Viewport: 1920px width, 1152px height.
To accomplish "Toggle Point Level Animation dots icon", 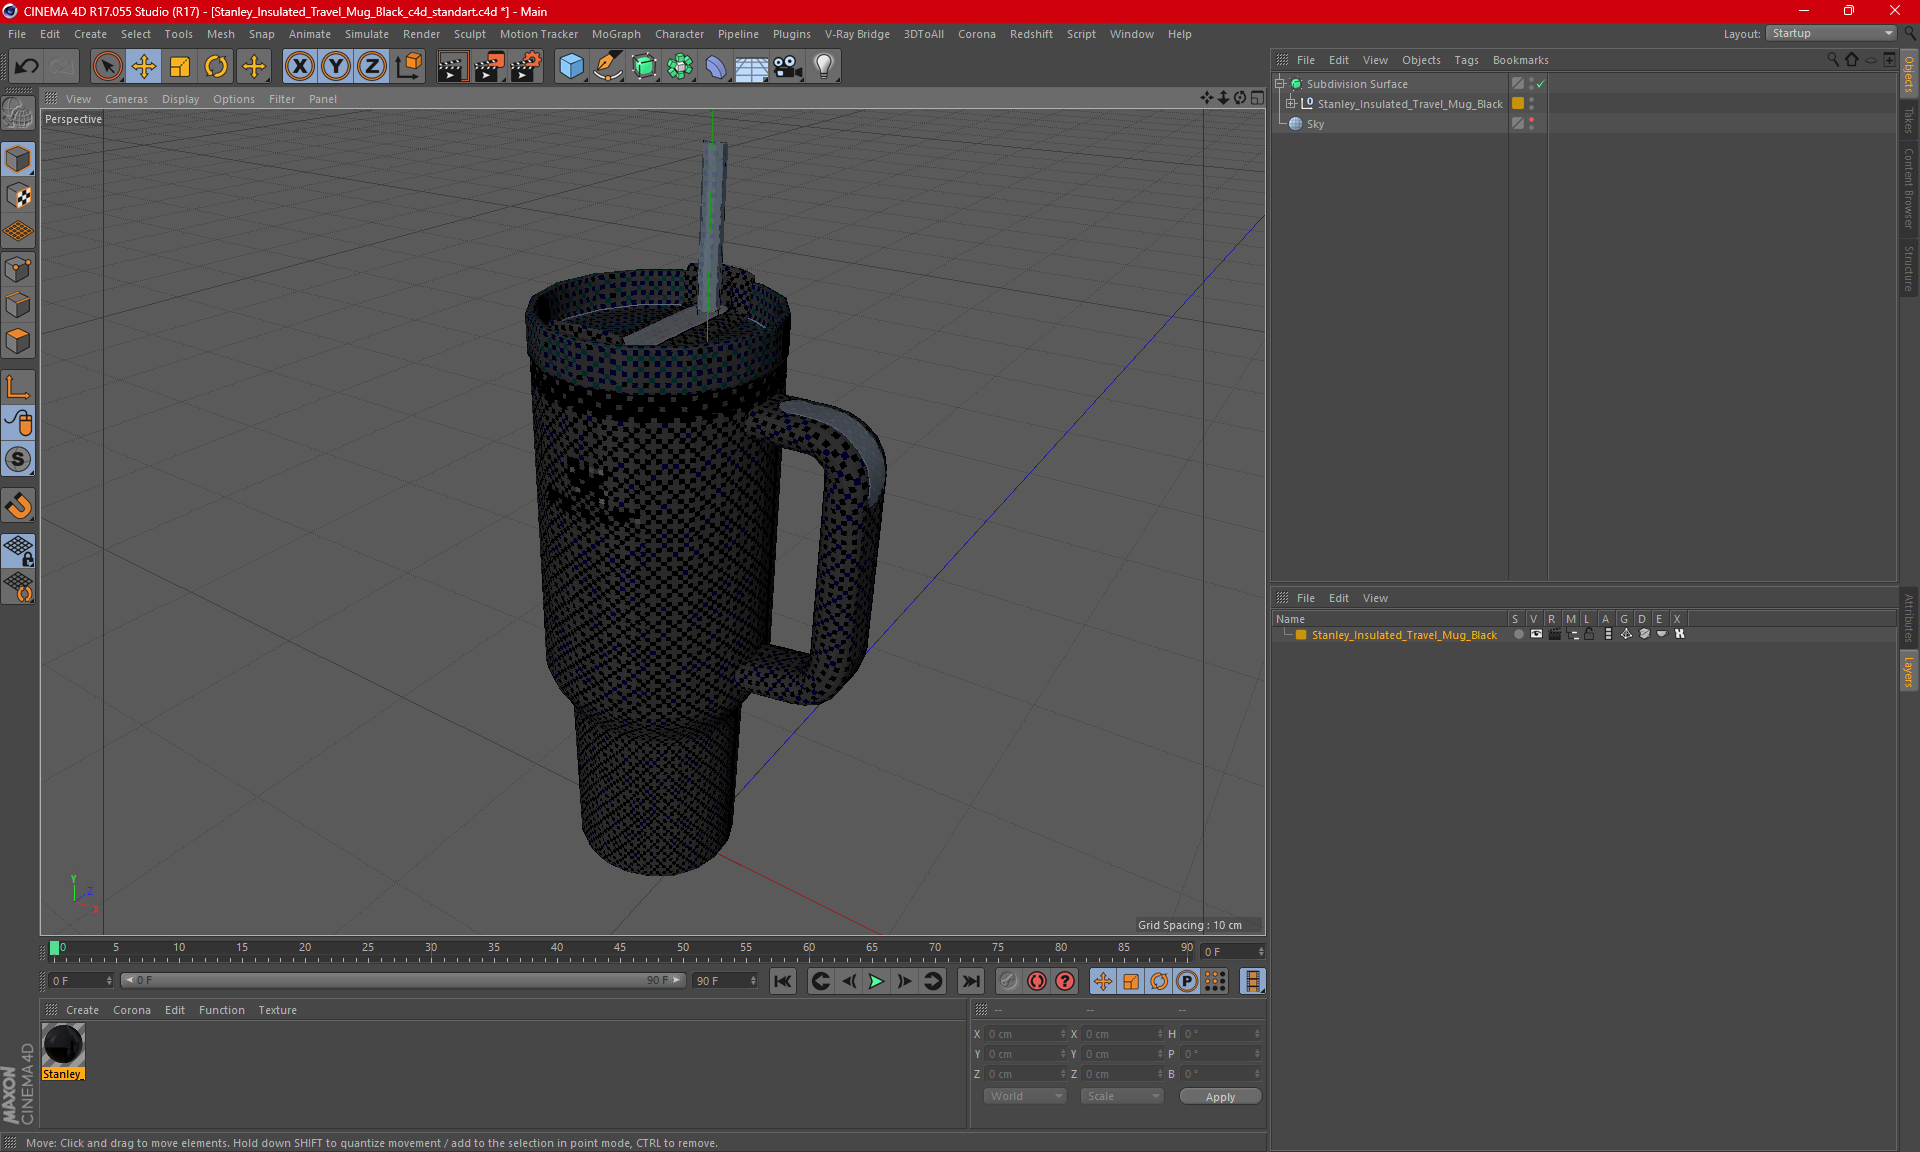I will coord(1215,981).
